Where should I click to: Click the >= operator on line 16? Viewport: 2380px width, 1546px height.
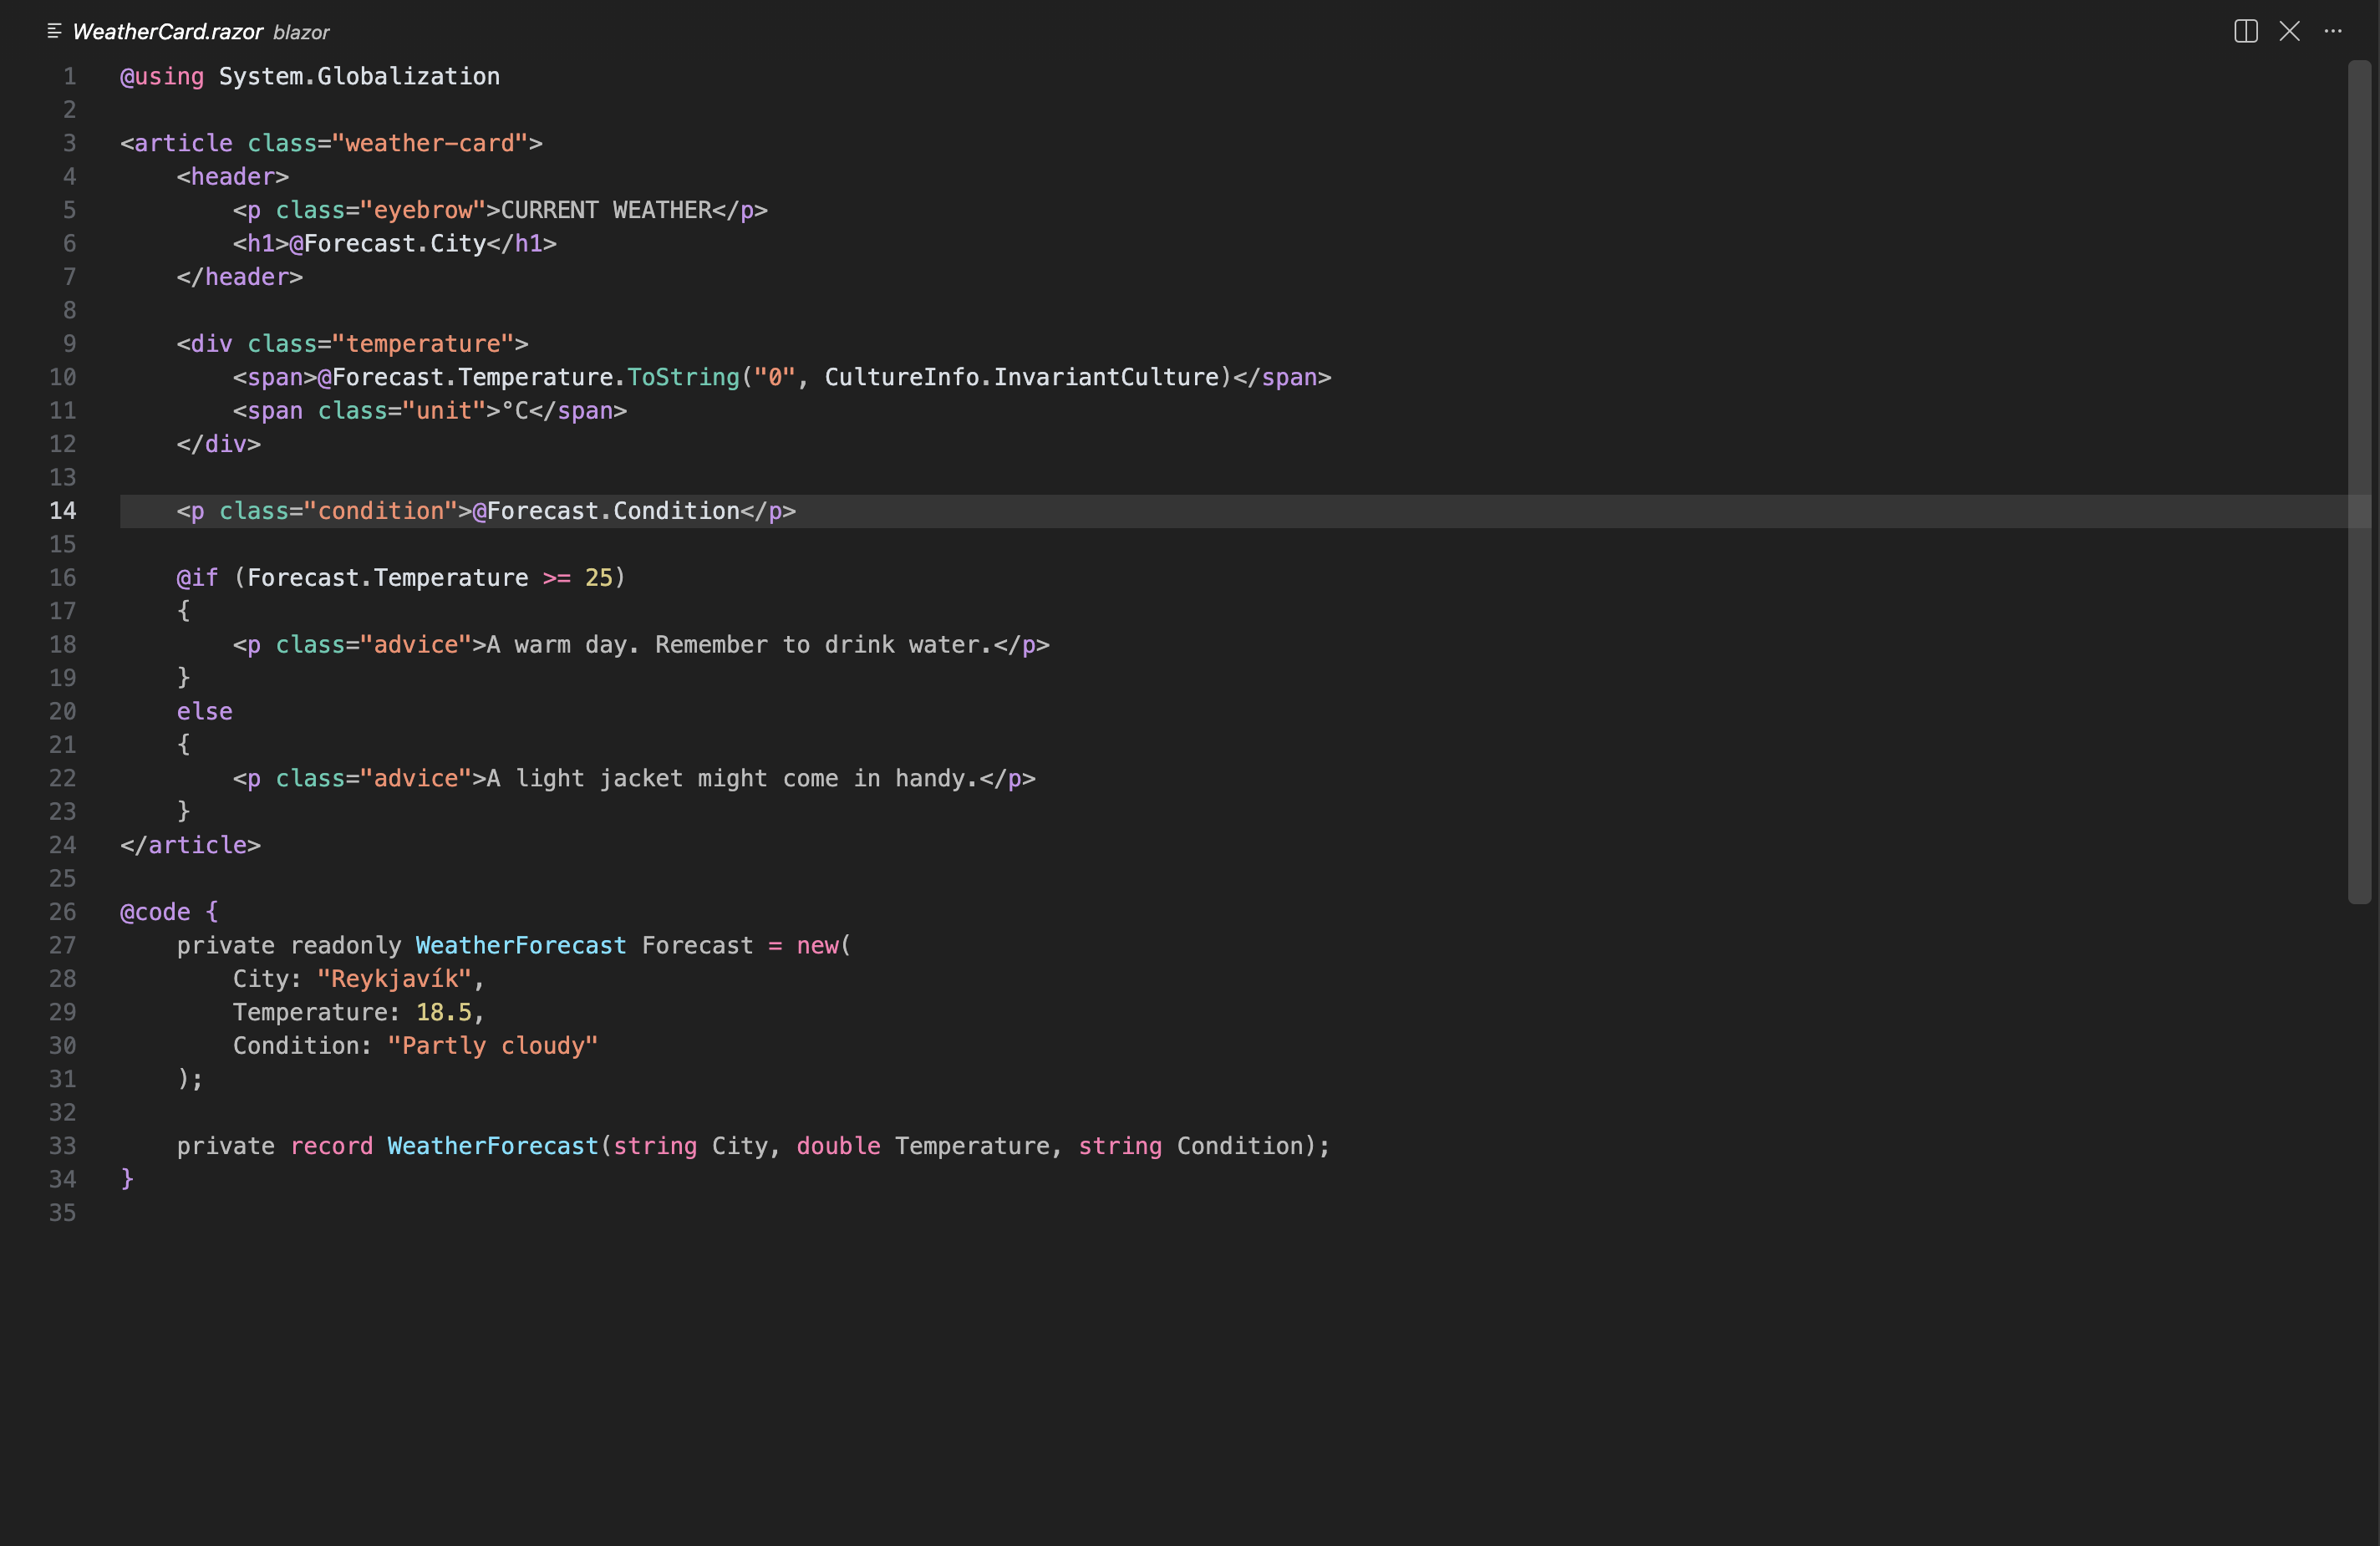coord(557,578)
